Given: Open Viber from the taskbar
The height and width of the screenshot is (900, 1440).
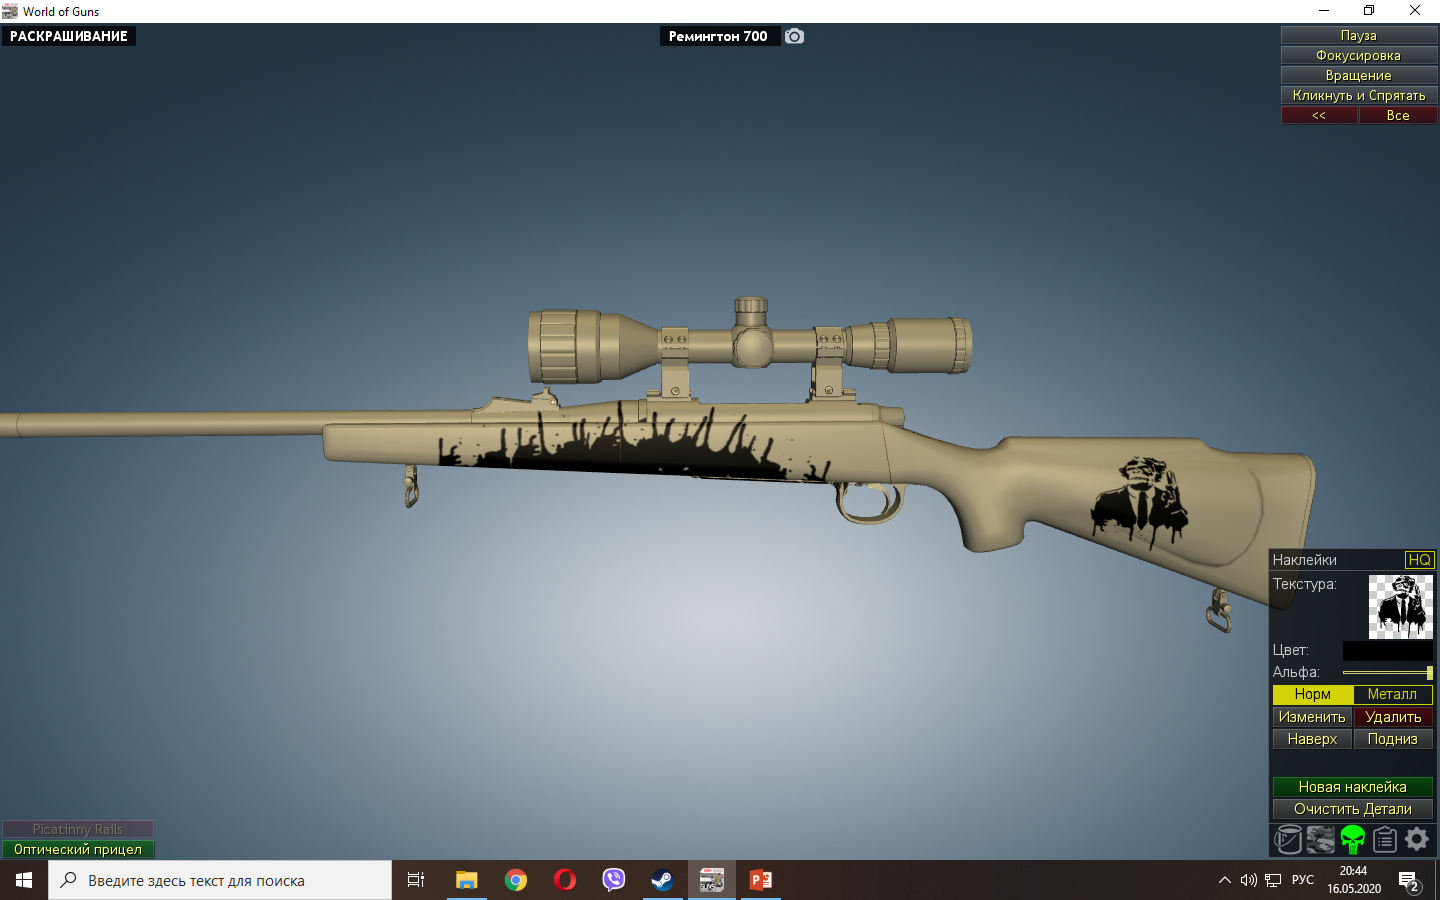Looking at the screenshot, I should pos(613,880).
